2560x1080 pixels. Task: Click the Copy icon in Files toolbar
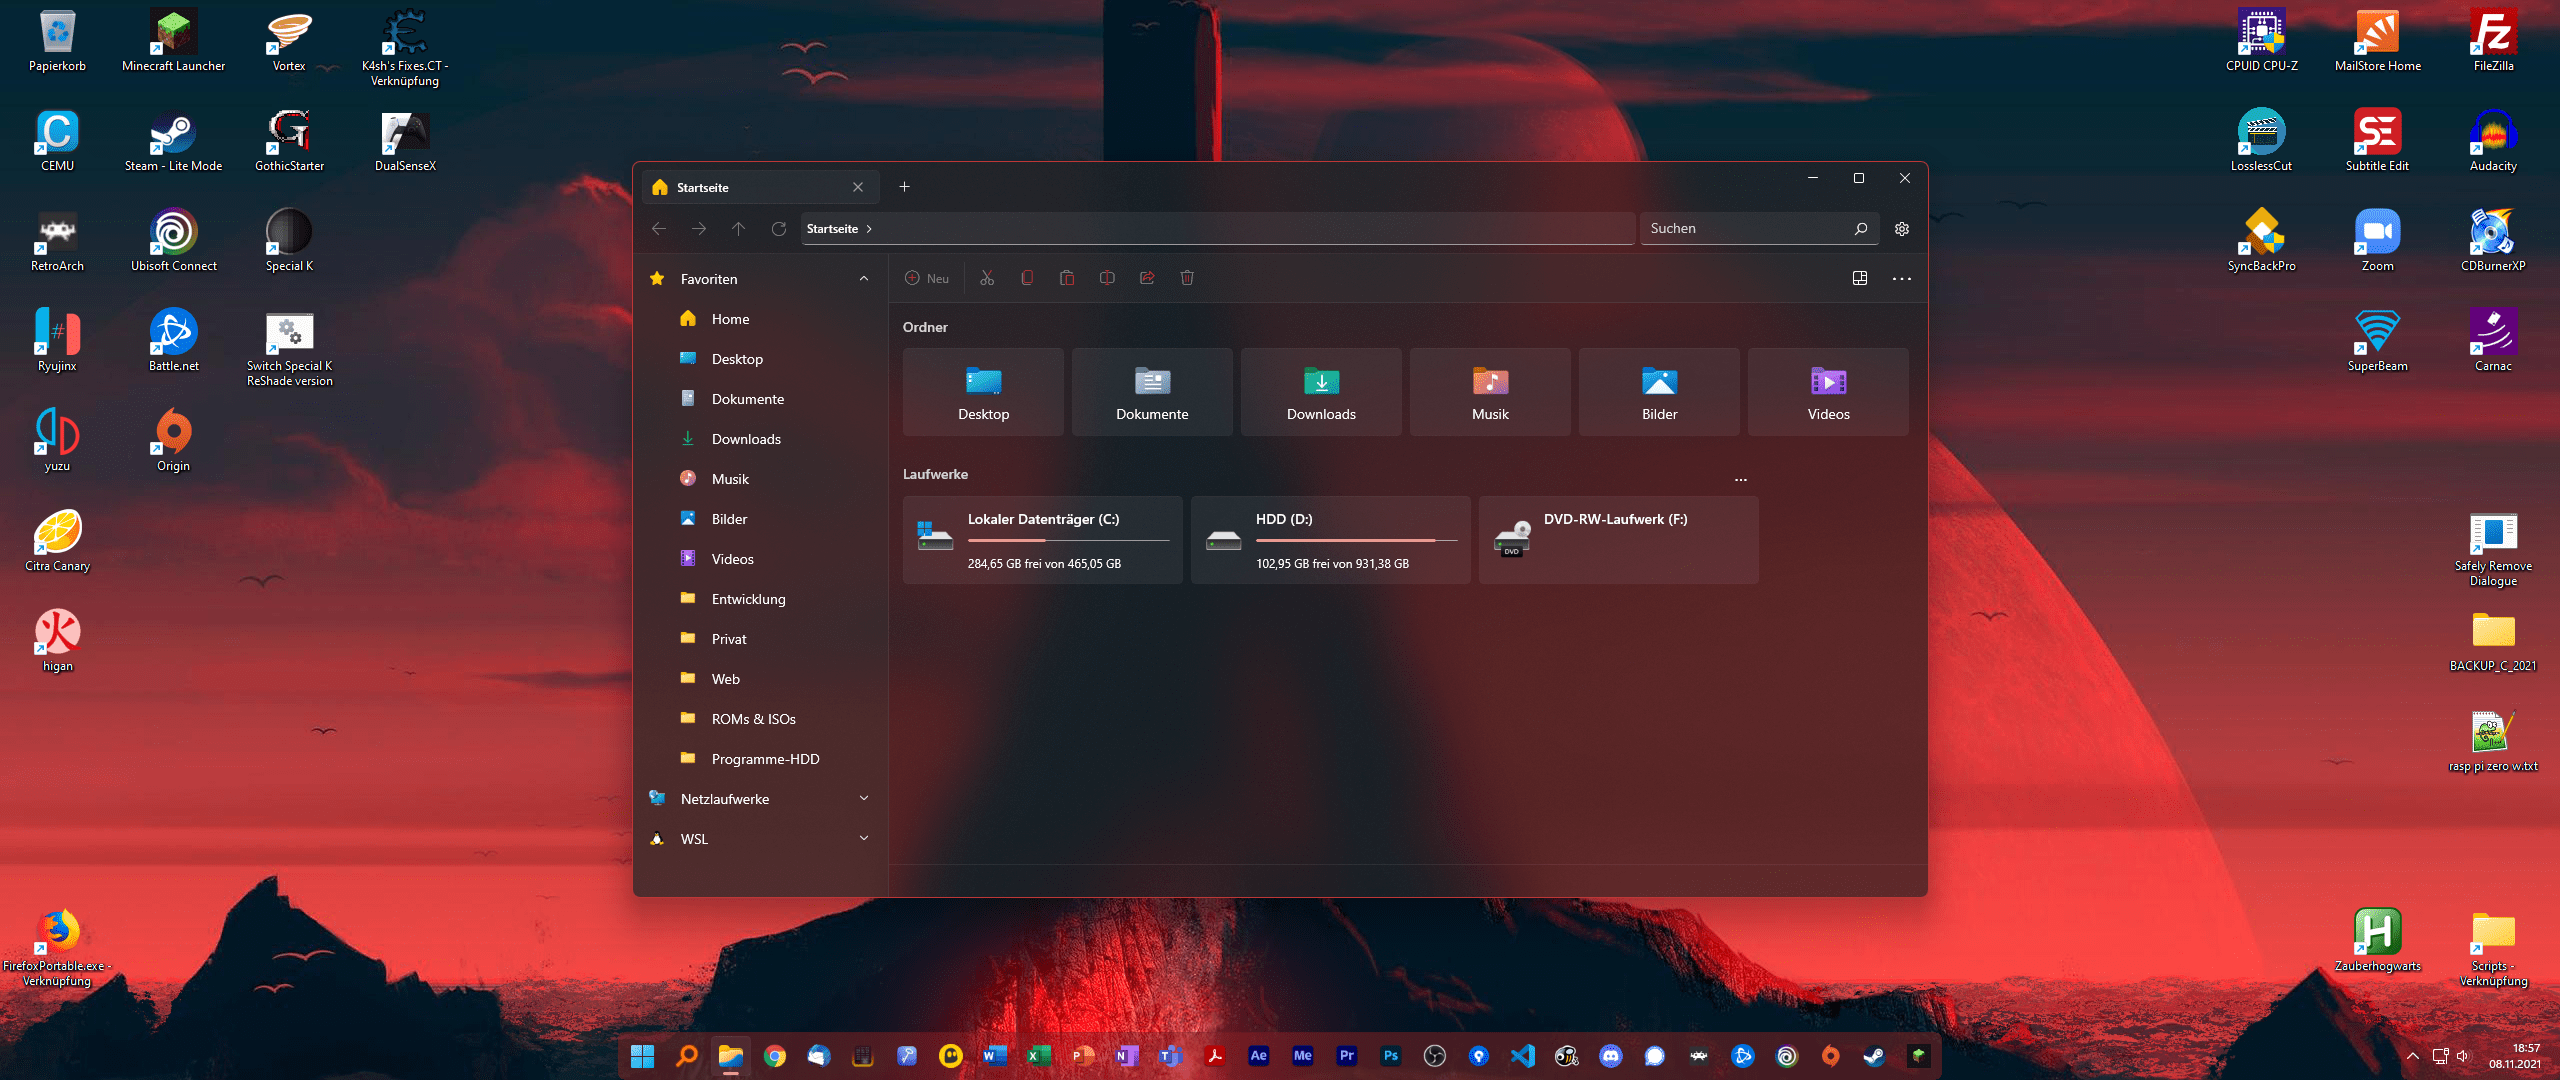click(1027, 278)
